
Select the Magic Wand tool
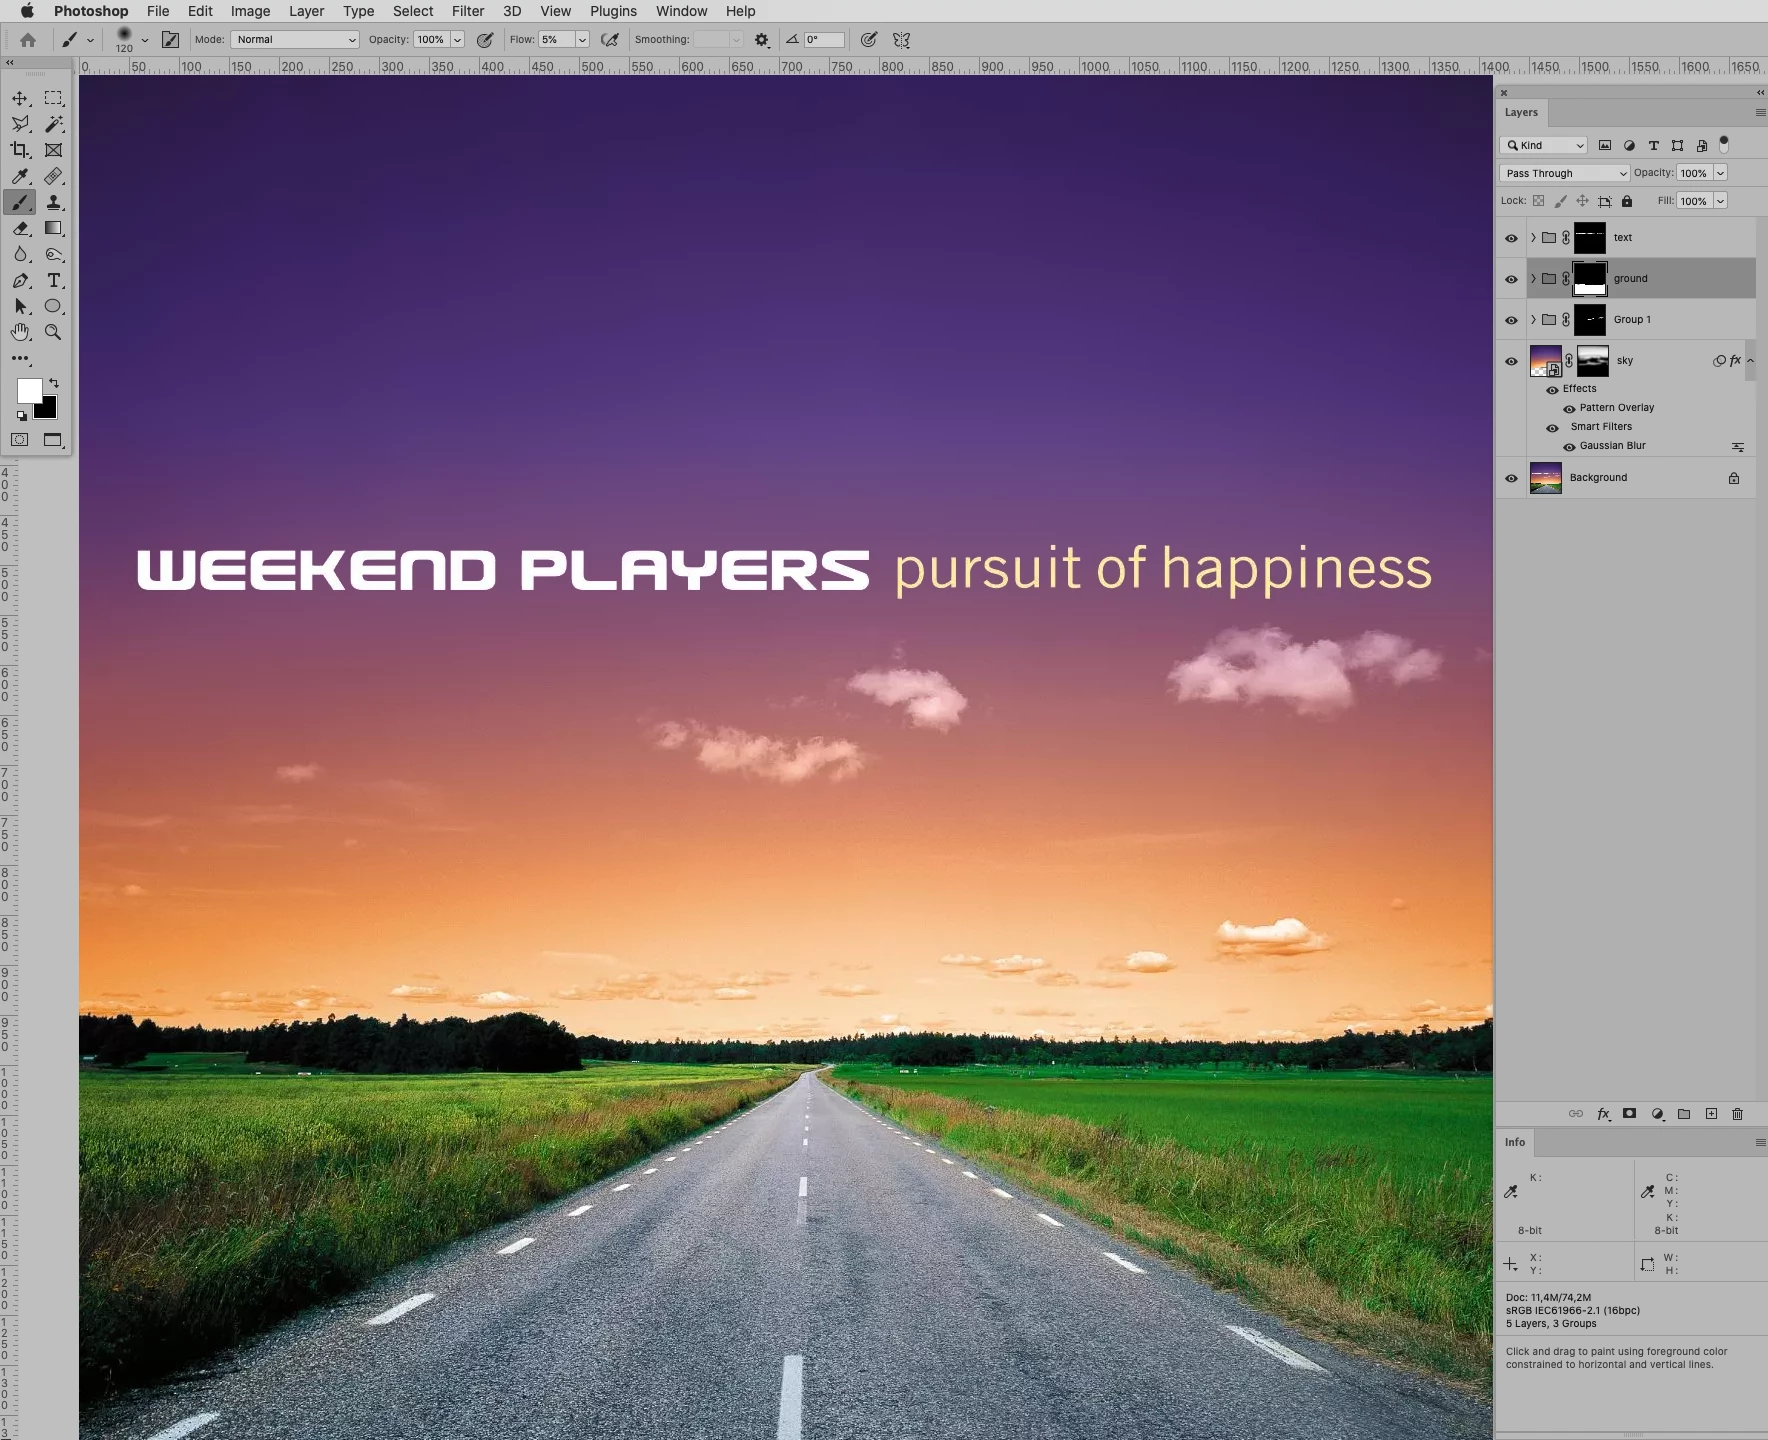pos(54,124)
